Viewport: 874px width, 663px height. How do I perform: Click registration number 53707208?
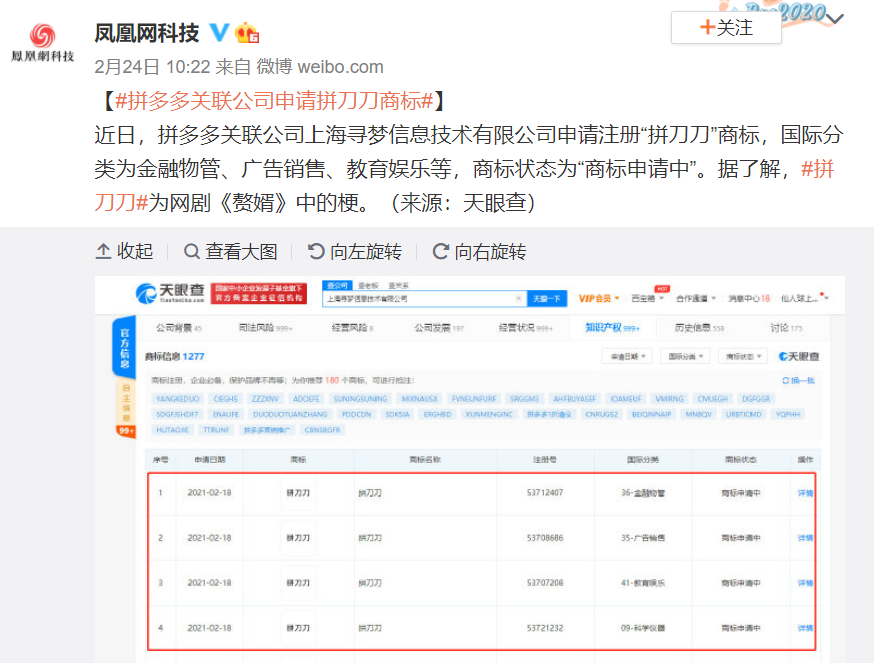545,583
